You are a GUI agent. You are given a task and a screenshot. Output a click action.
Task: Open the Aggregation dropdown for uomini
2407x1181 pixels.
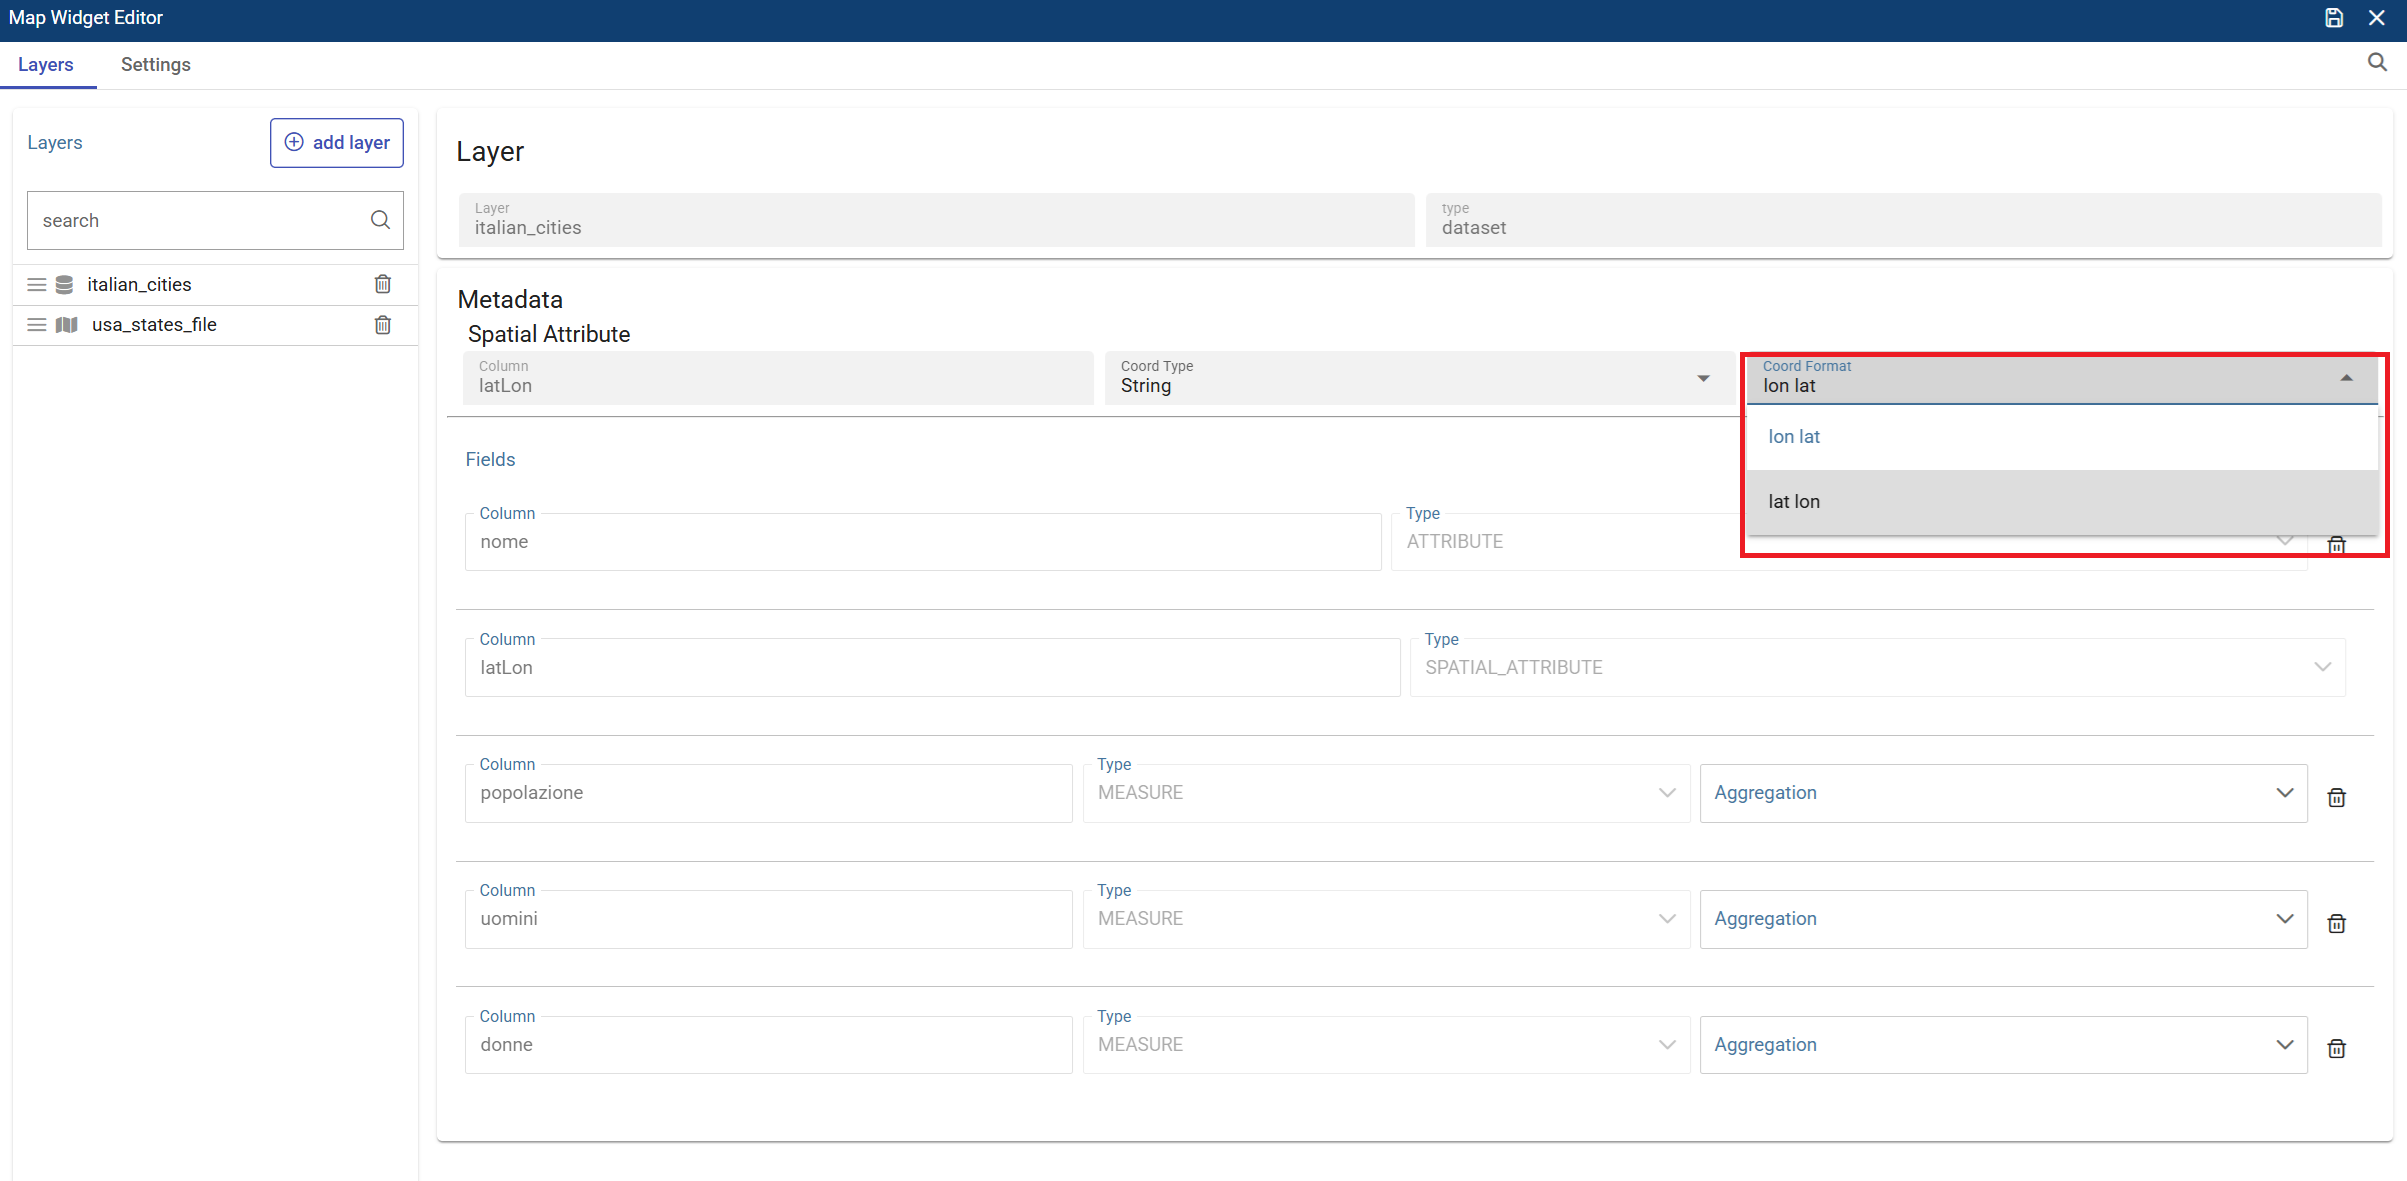click(x=2003, y=919)
